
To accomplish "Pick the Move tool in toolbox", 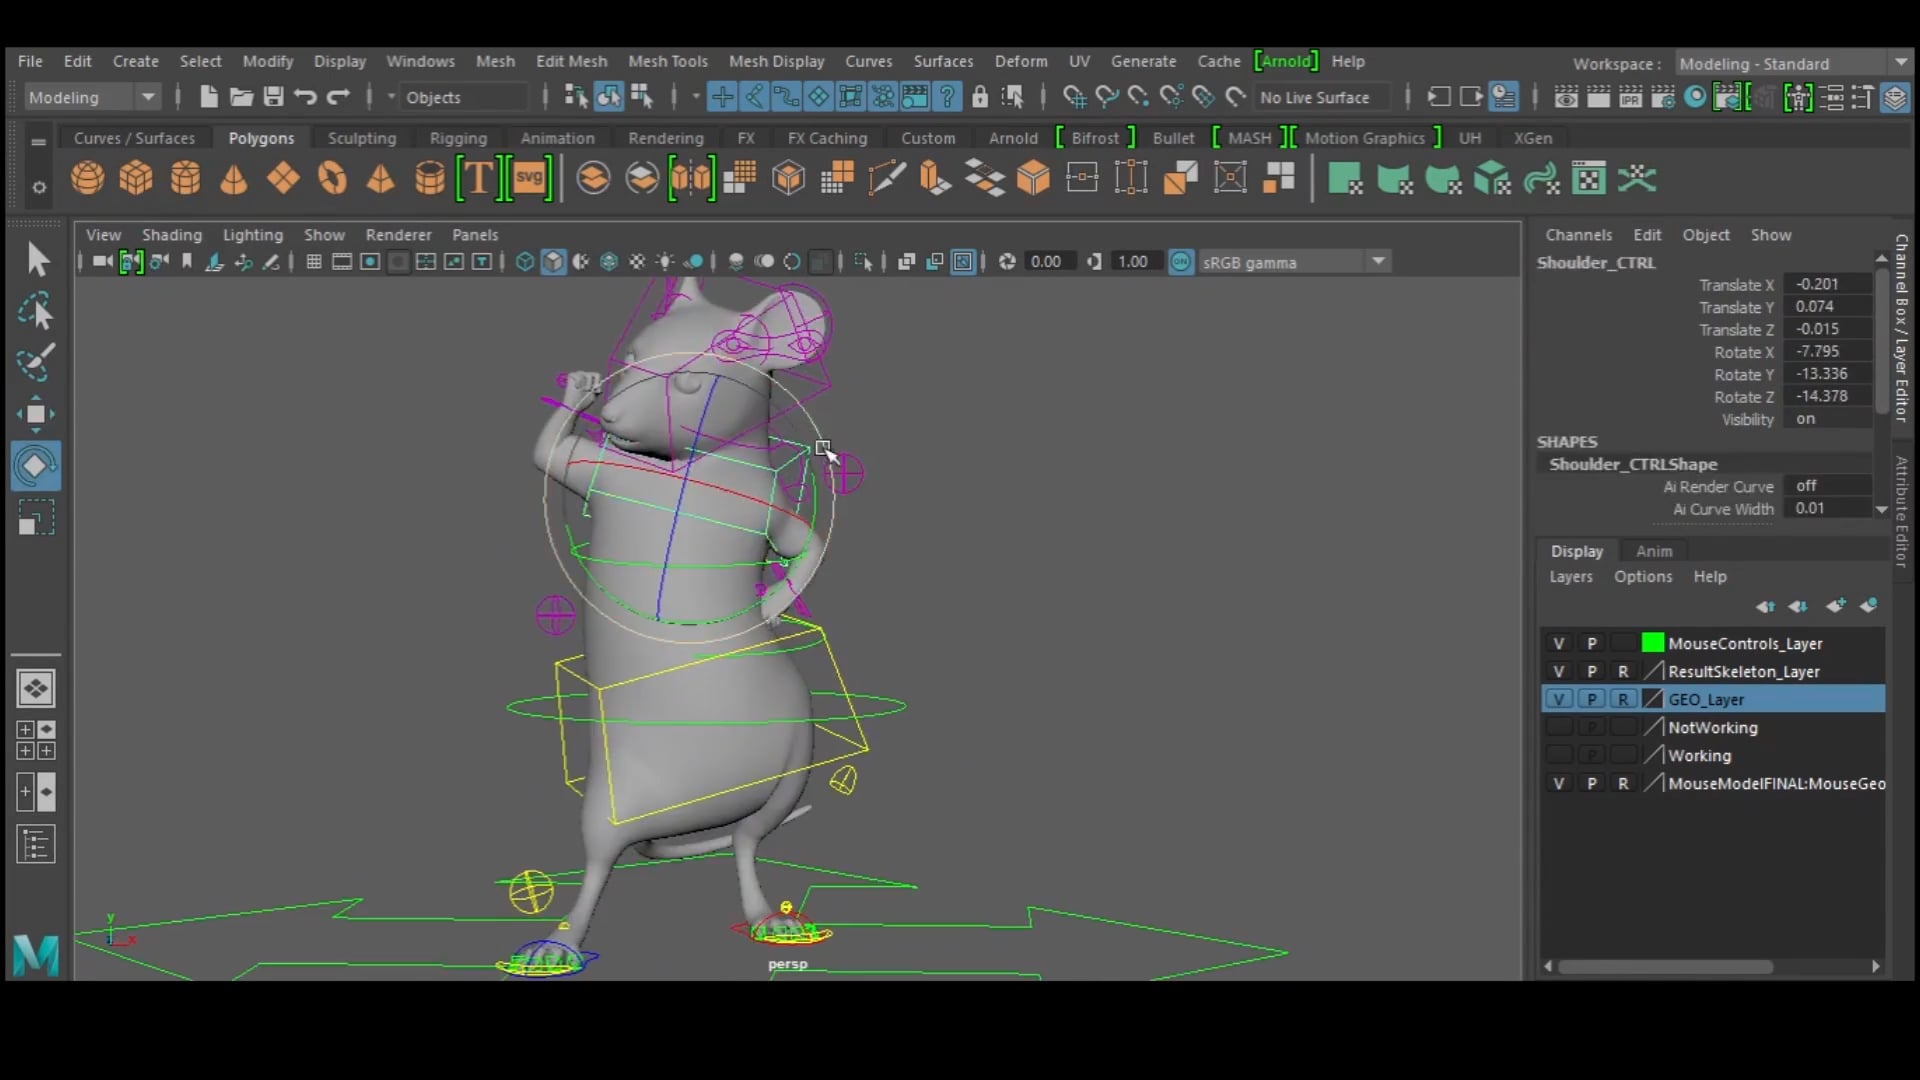I will pos(36,414).
